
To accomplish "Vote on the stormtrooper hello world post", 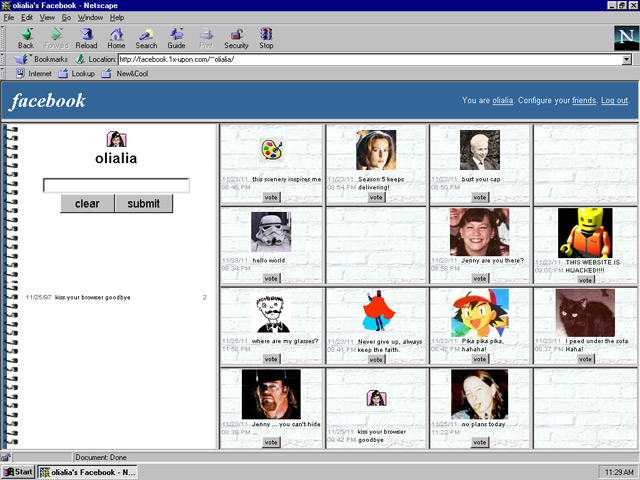I will 272,278.
